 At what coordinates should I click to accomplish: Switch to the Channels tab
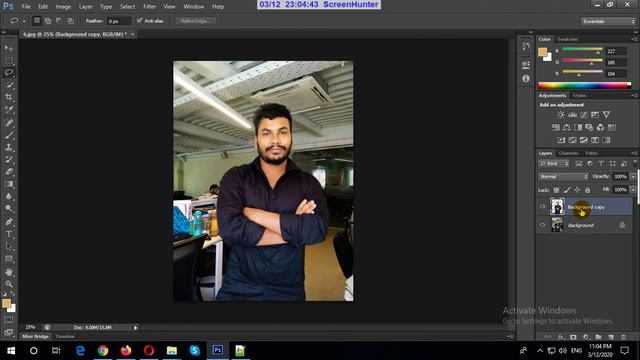(x=569, y=153)
